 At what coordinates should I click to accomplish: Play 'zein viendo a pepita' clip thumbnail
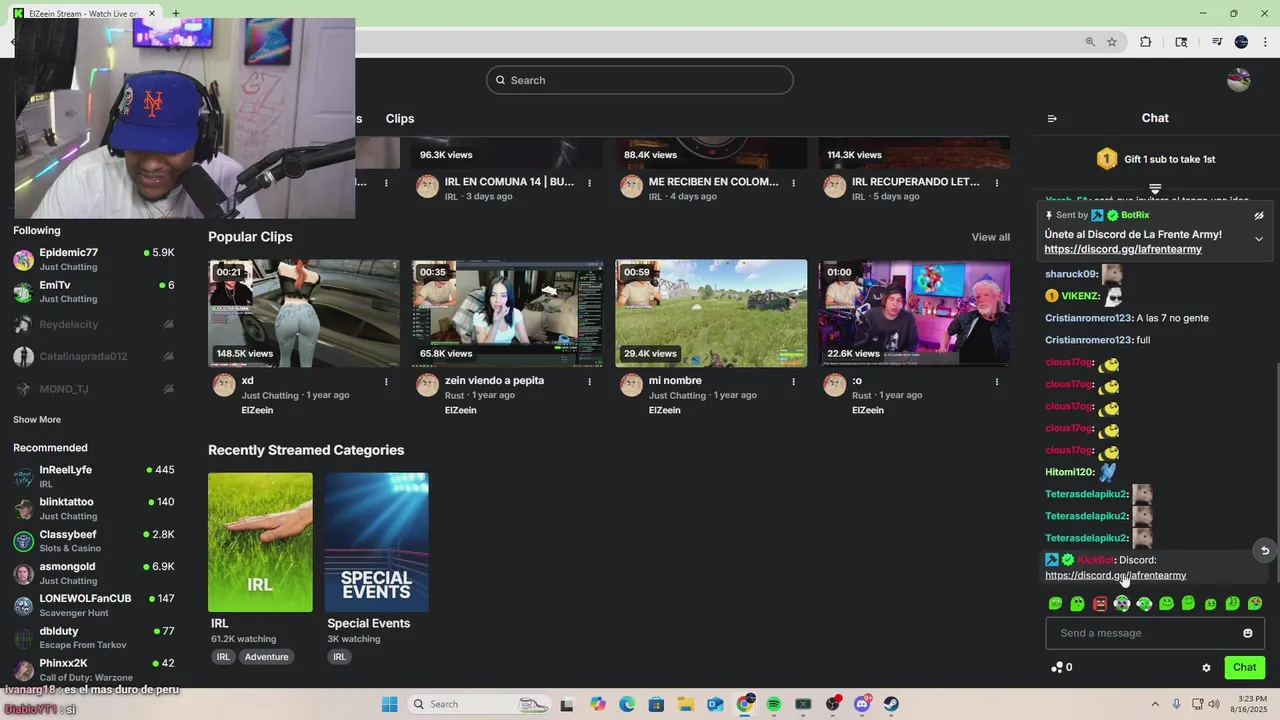click(508, 313)
